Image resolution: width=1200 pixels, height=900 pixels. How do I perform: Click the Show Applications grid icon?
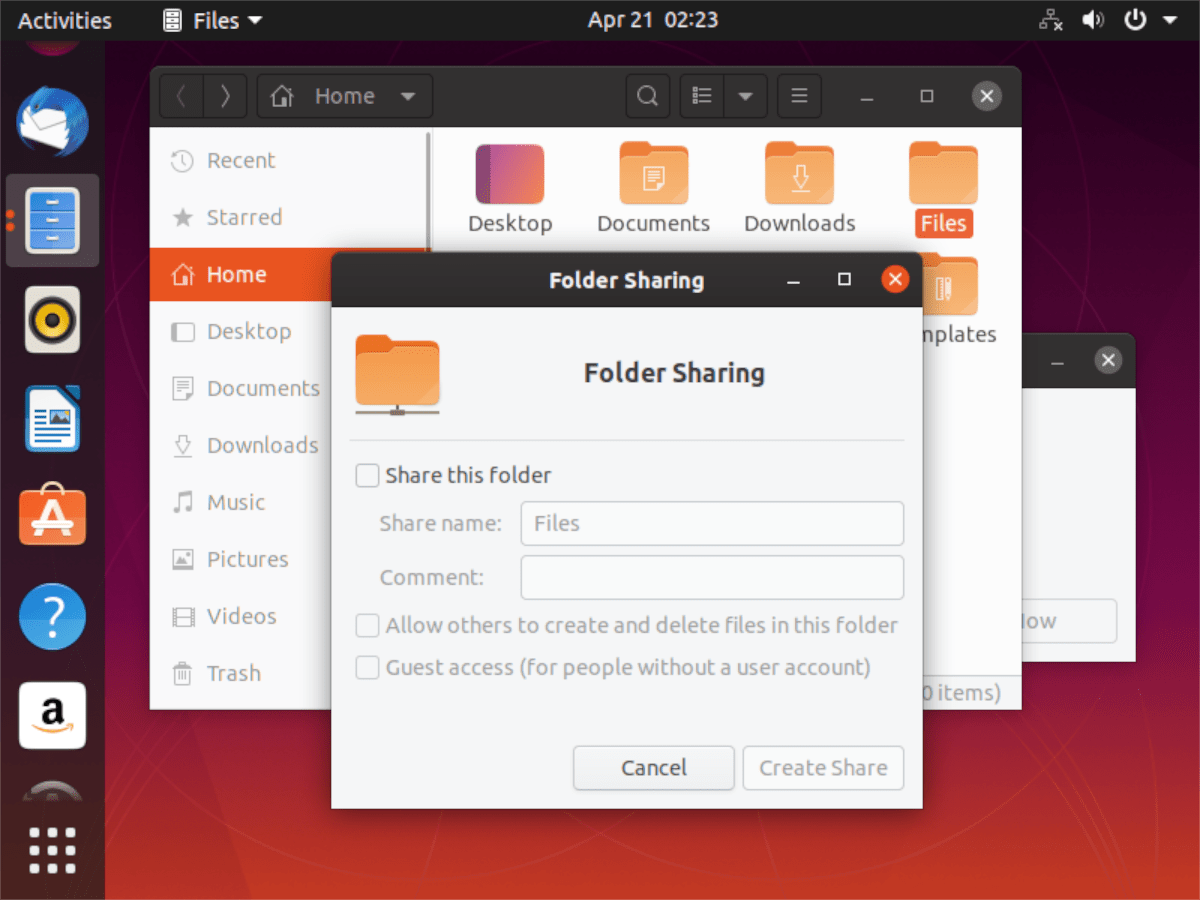click(52, 850)
